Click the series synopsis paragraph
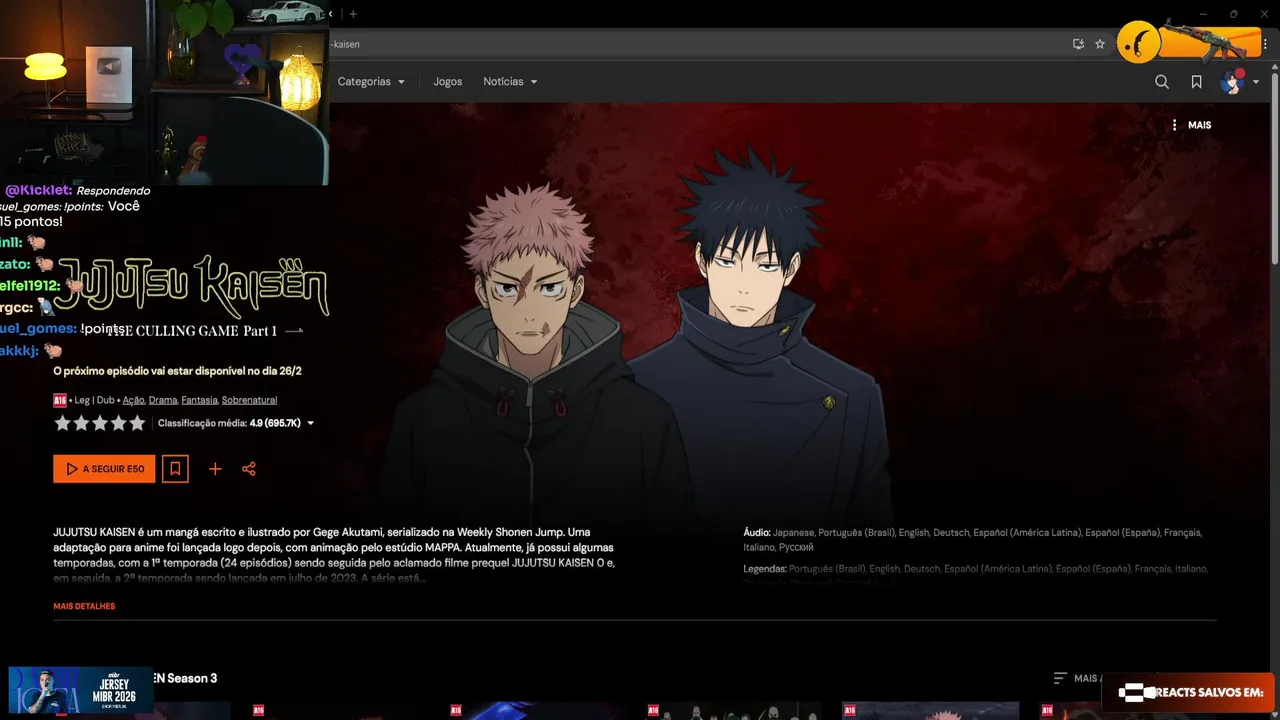1280x720 pixels. point(335,555)
